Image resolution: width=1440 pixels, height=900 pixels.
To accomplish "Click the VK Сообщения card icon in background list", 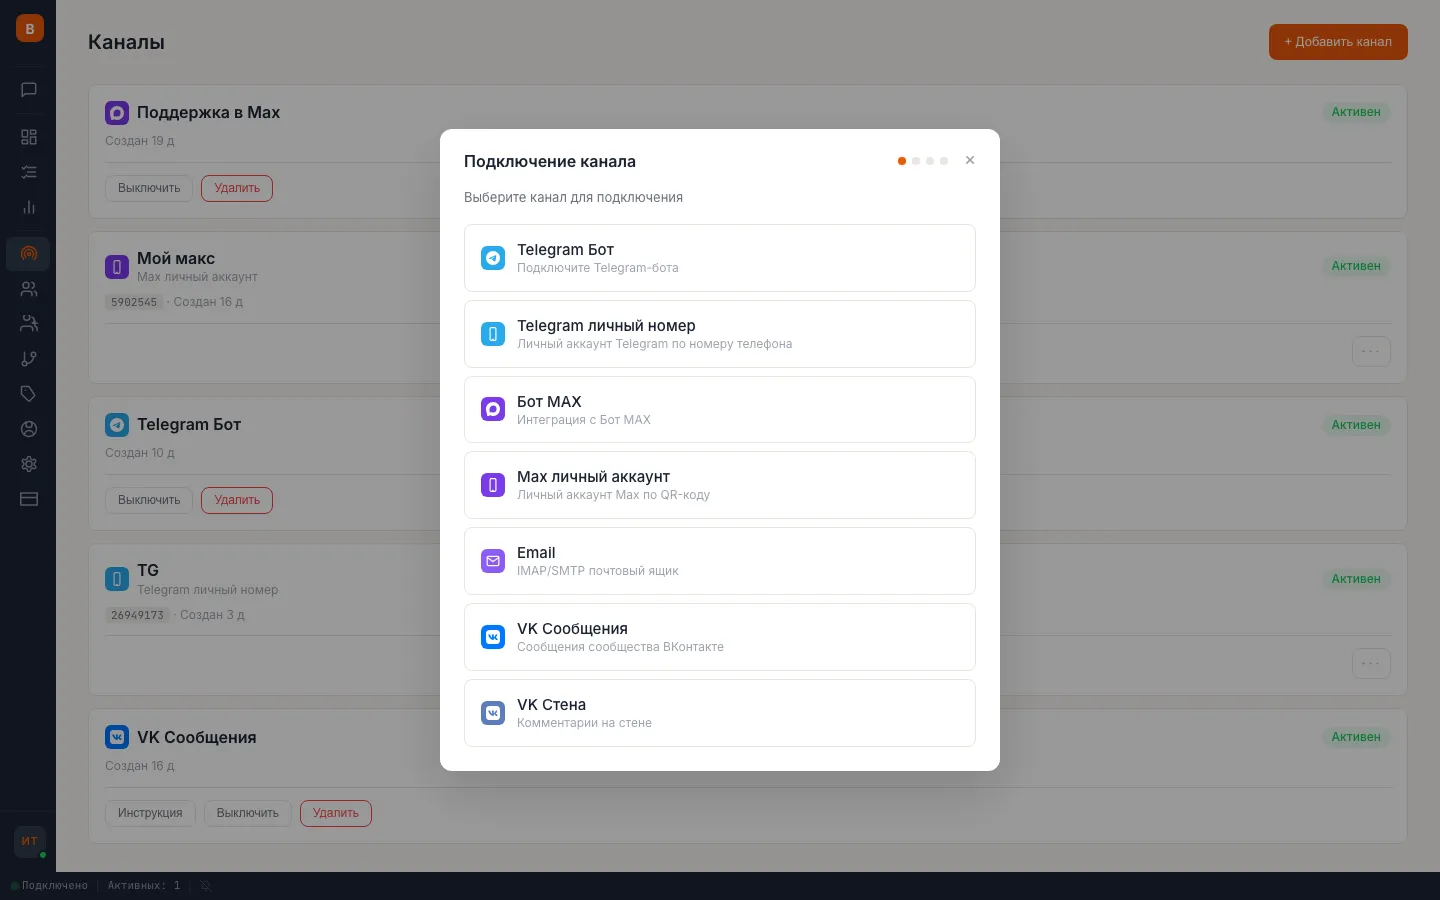I will point(117,737).
